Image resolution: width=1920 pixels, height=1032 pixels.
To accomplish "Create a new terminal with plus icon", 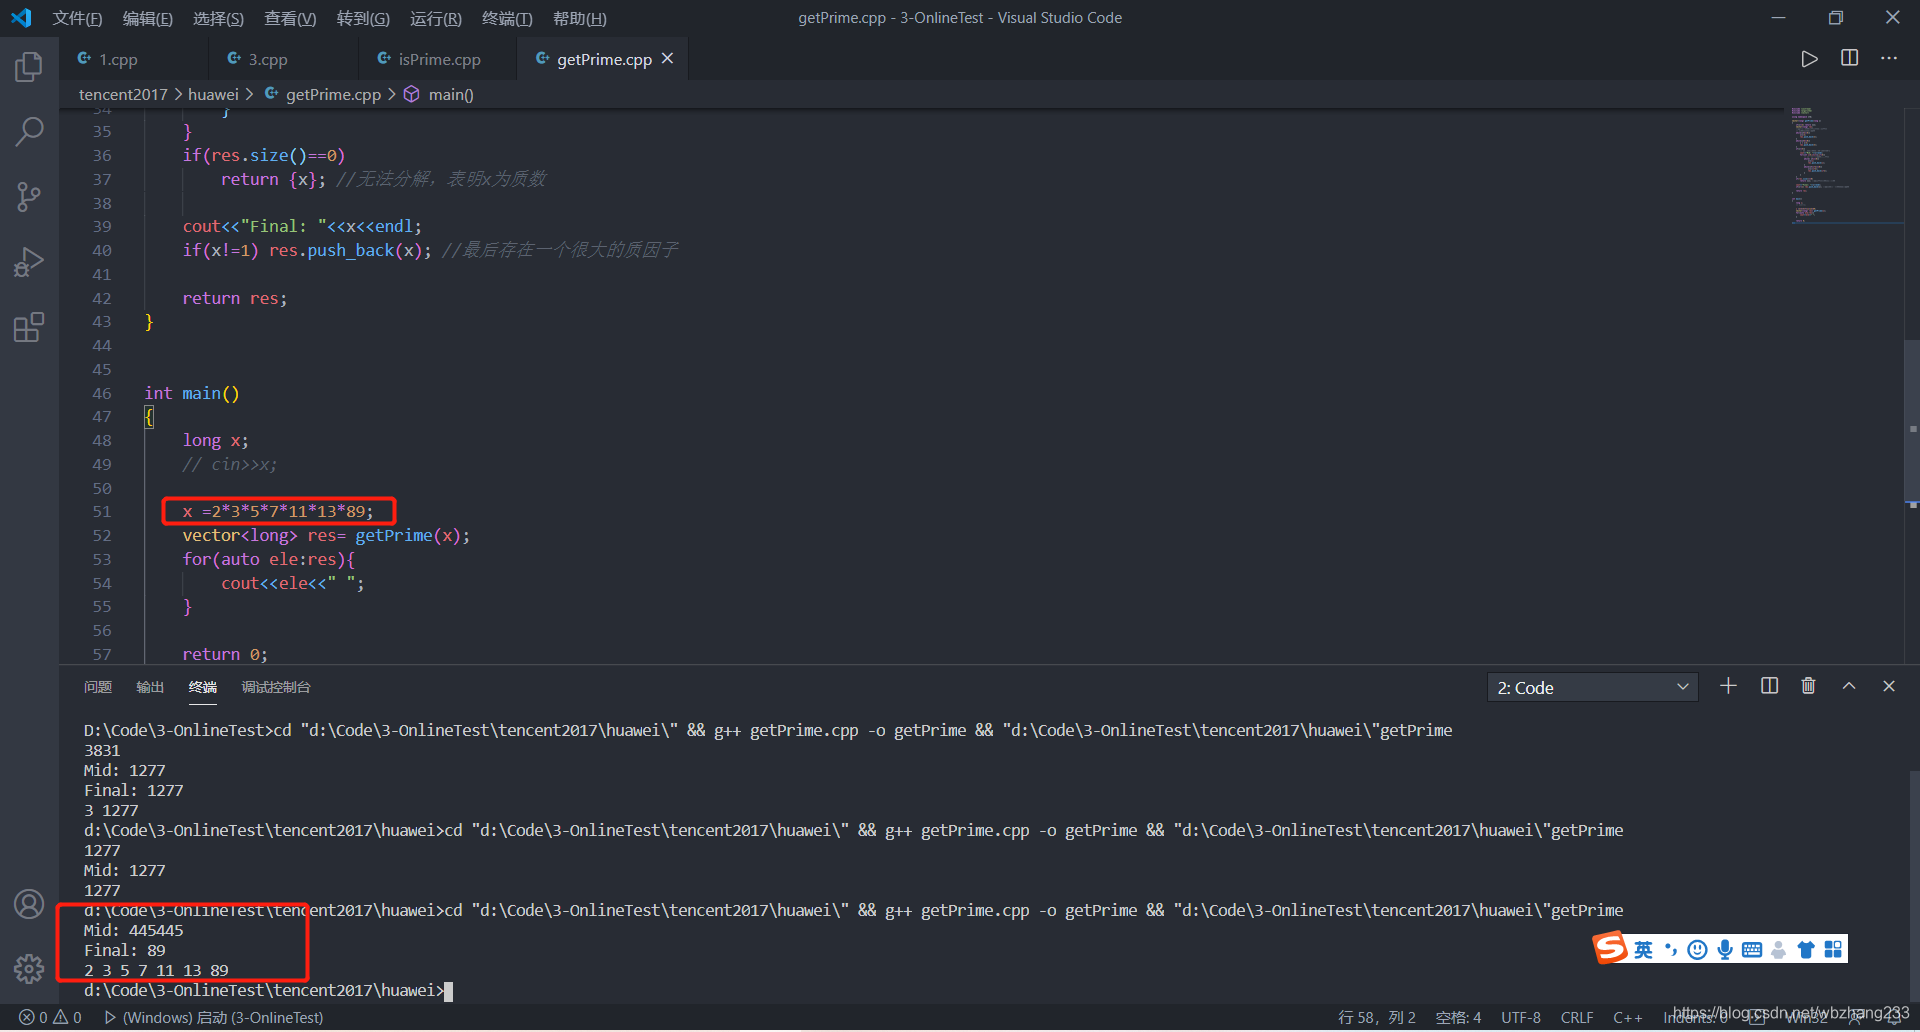I will point(1728,686).
